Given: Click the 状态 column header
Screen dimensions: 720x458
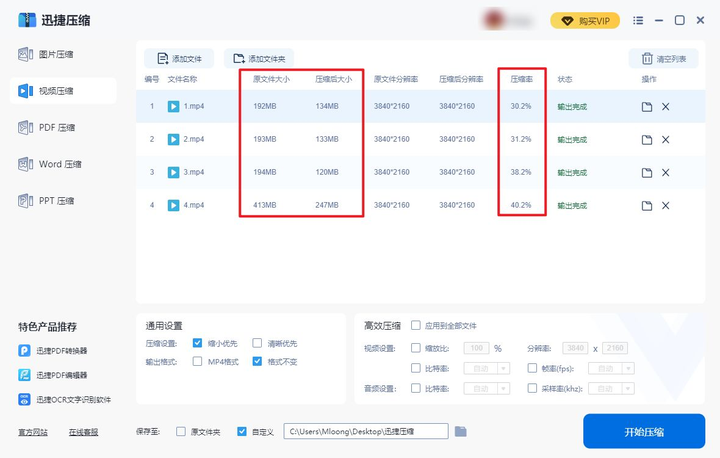Looking at the screenshot, I should 565,79.
